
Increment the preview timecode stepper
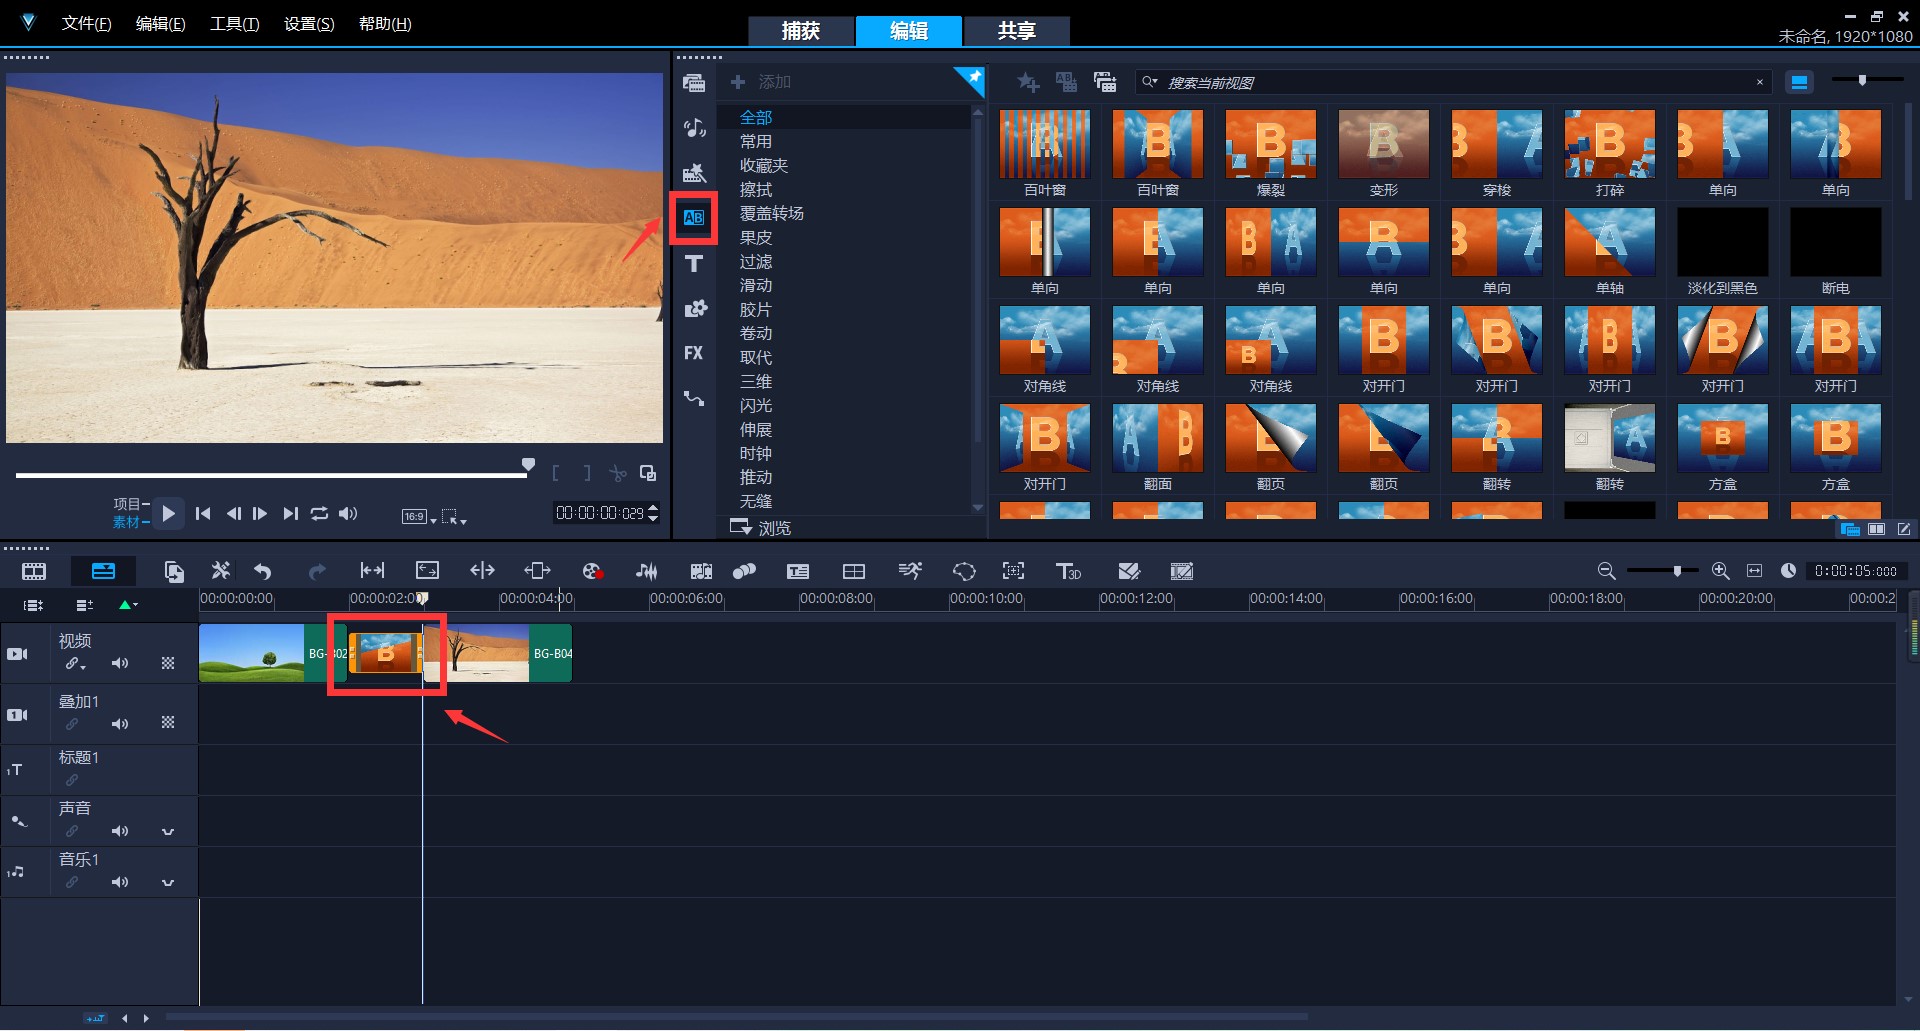tap(654, 508)
